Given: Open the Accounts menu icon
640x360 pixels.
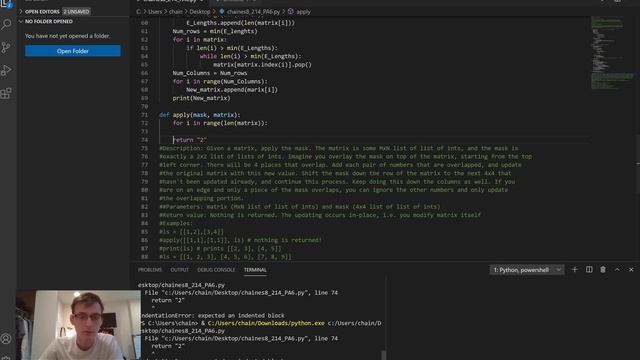Looking at the screenshot, I should (x=6, y=338).
